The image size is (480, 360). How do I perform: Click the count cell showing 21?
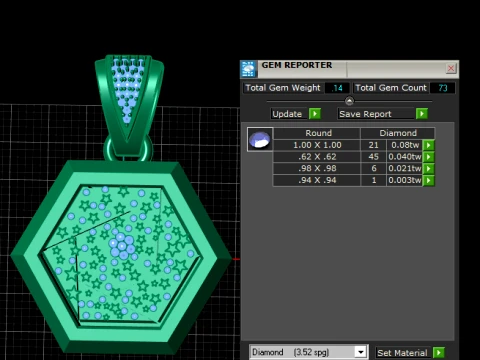coord(373,145)
